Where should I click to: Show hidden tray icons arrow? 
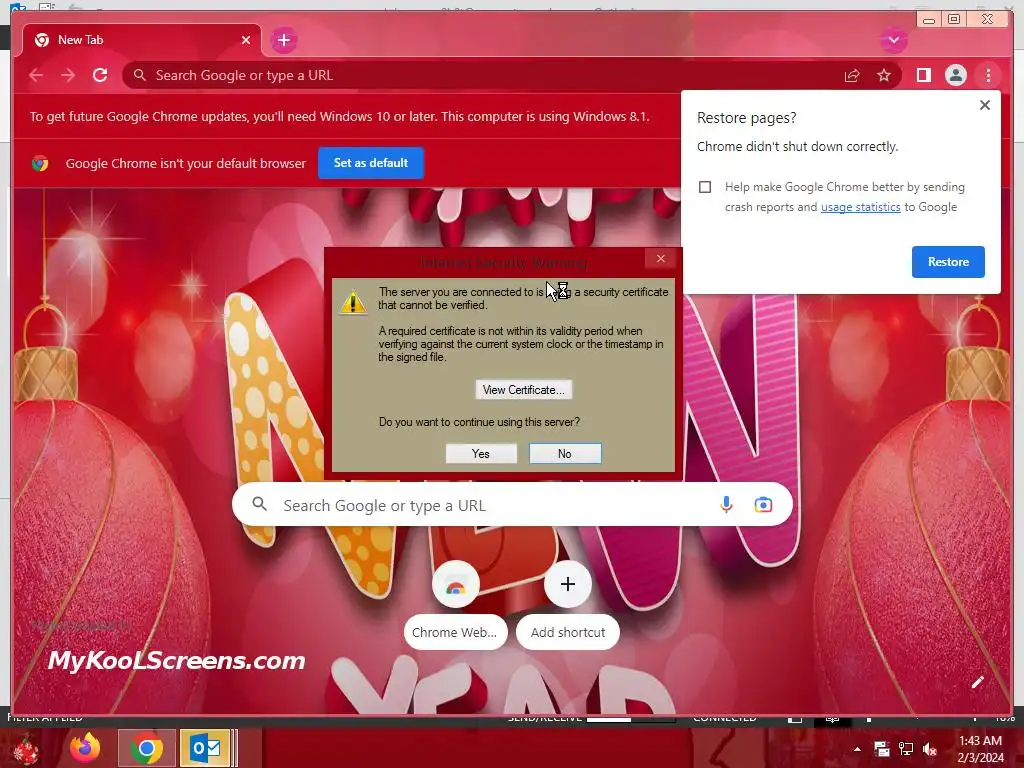click(x=857, y=749)
